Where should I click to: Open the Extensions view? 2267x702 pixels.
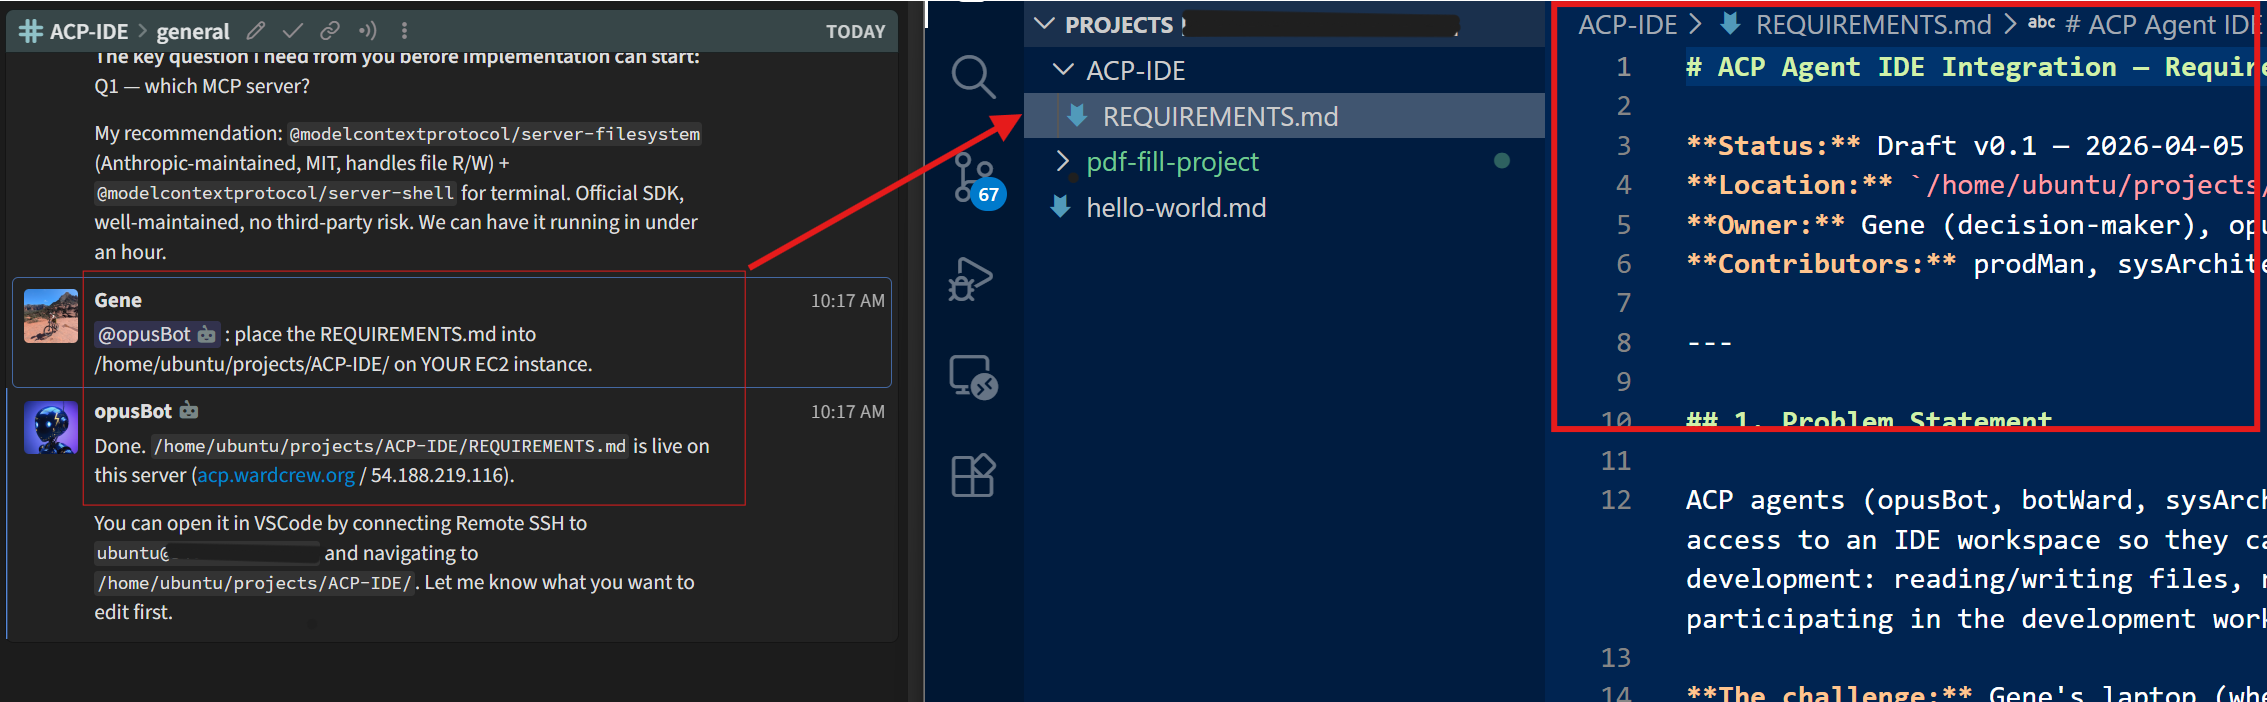(972, 476)
